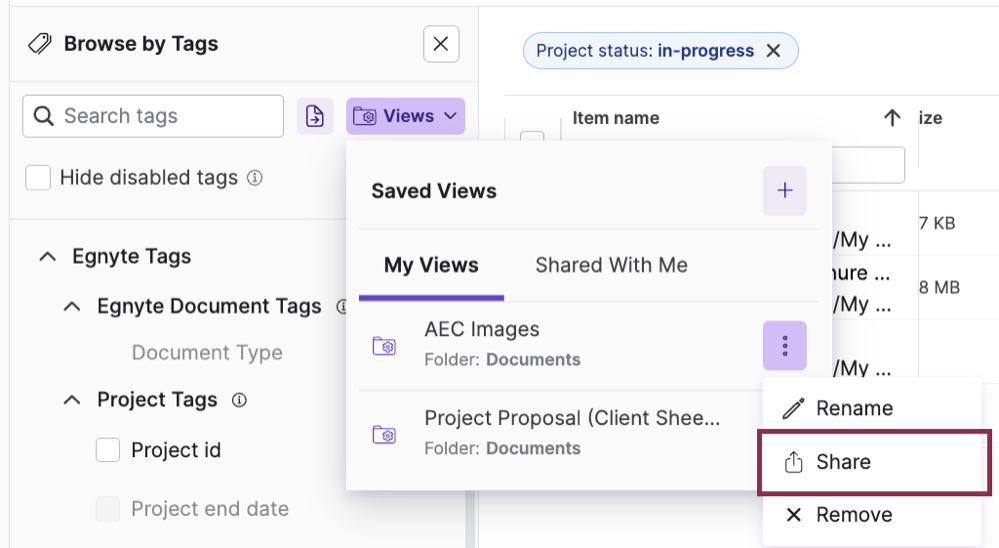The width and height of the screenshot is (999, 548).
Task: Close the Browse by Tags panel
Action: coord(441,44)
